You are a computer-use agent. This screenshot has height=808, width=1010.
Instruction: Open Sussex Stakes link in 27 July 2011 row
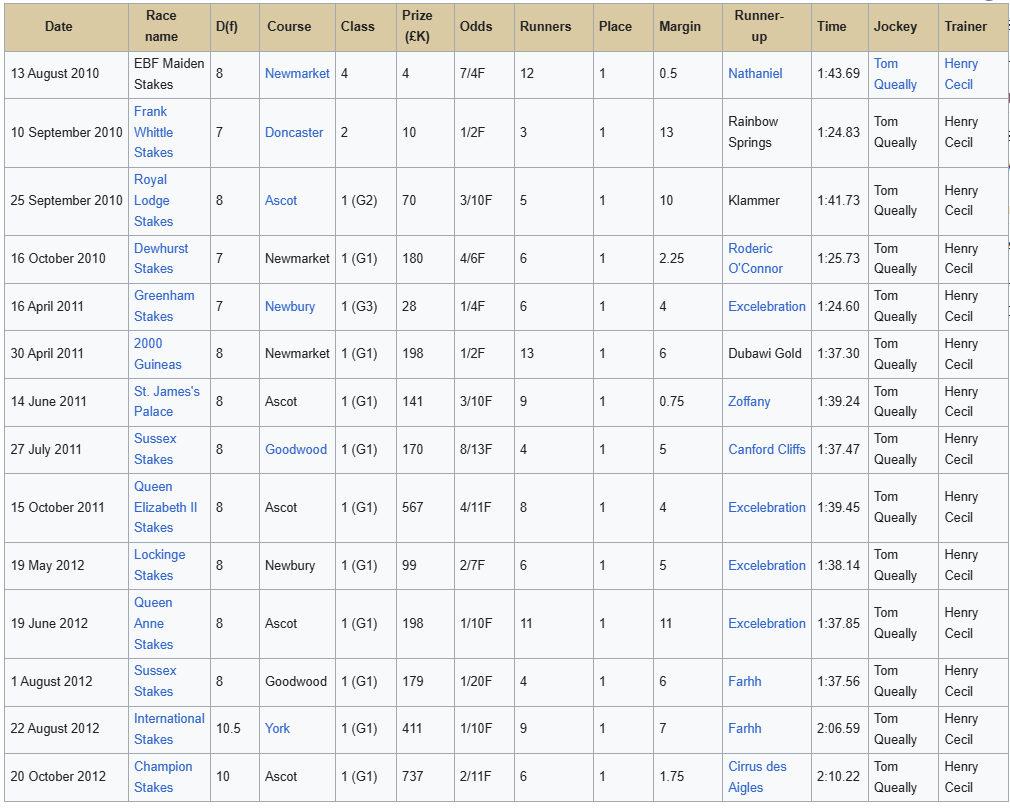(155, 449)
